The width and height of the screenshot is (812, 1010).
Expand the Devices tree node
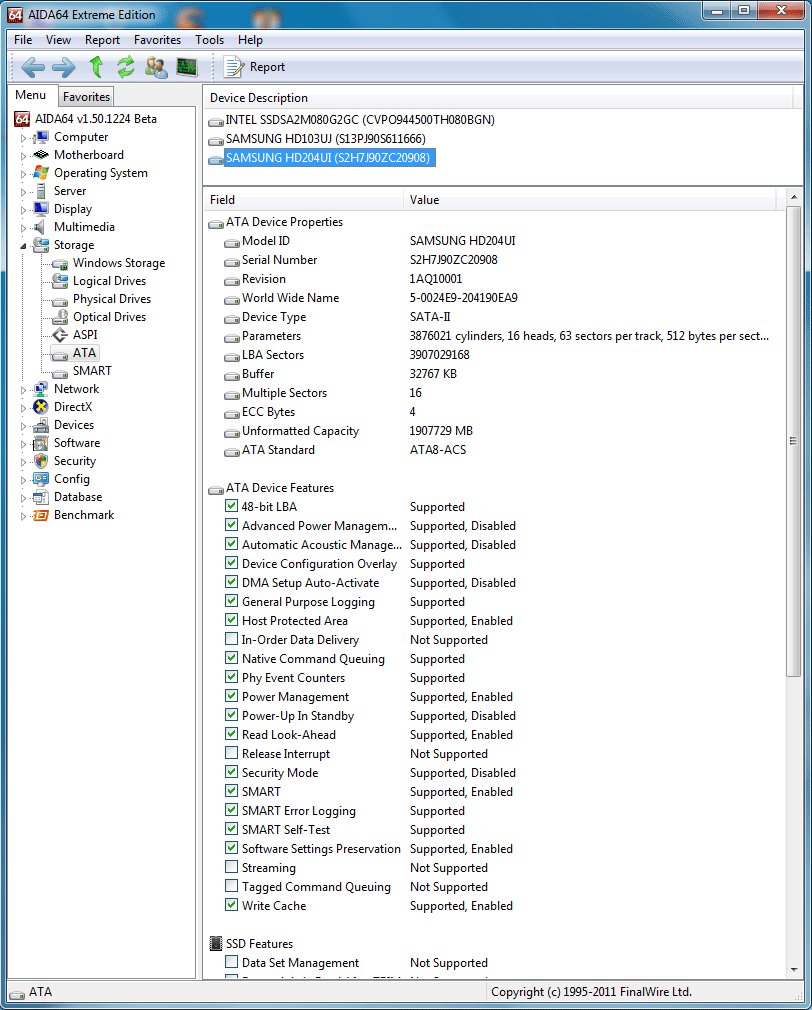pyautogui.click(x=23, y=426)
